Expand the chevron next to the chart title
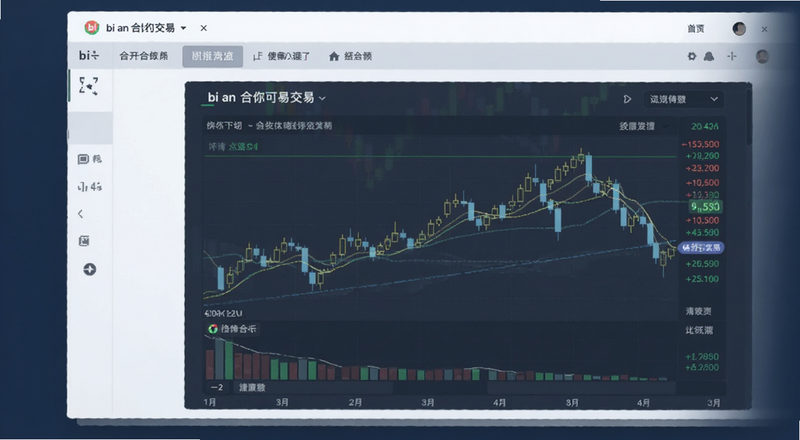Image resolution: width=800 pixels, height=440 pixels. 322,98
